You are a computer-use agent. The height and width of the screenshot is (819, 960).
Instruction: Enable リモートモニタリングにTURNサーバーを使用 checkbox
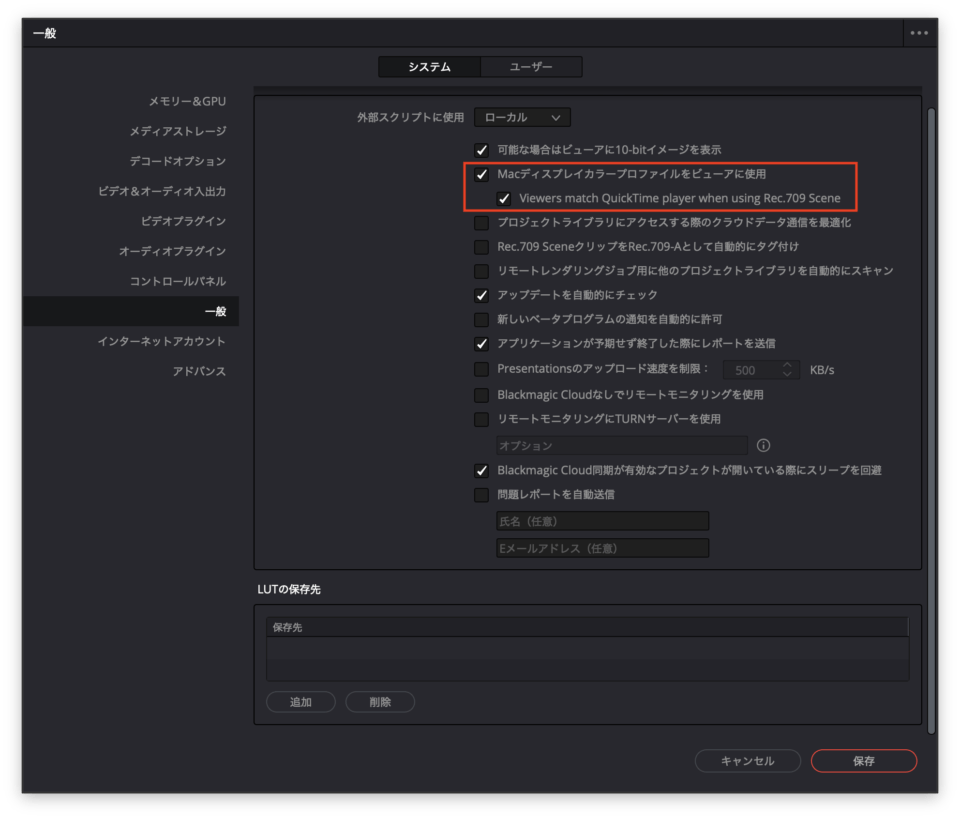pos(482,419)
